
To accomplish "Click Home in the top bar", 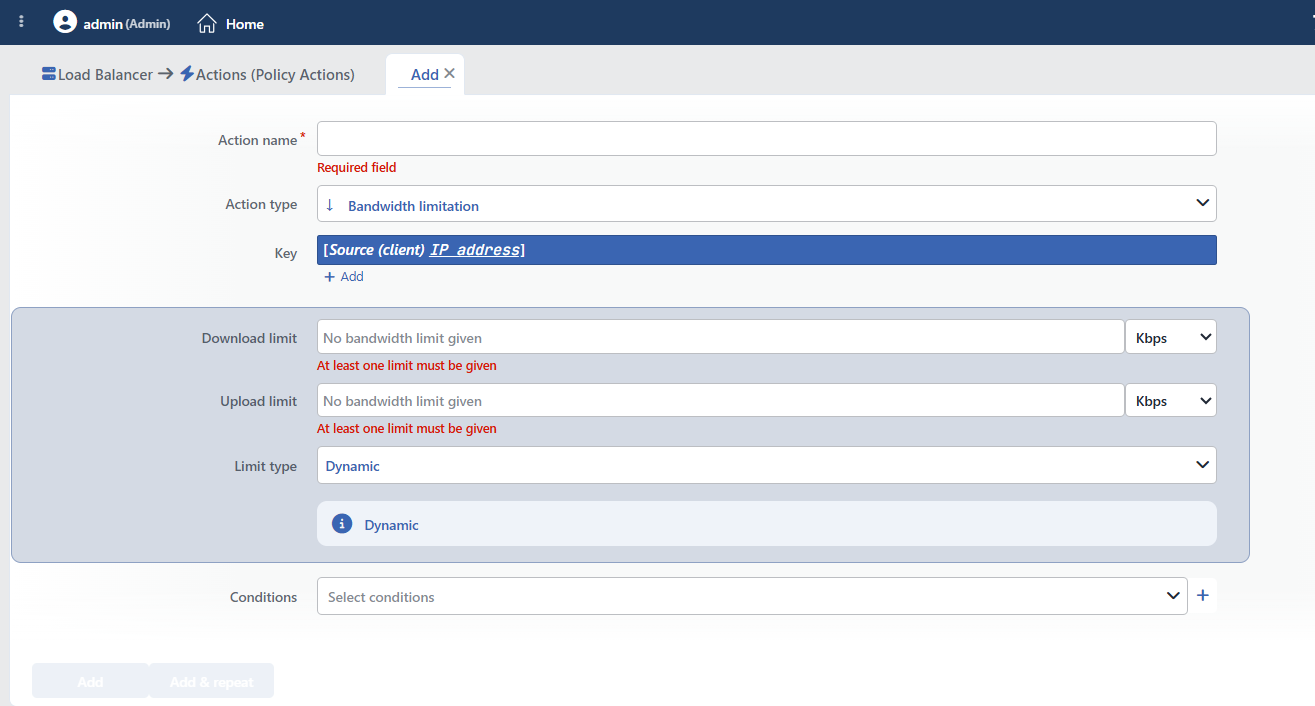I will pos(245,23).
